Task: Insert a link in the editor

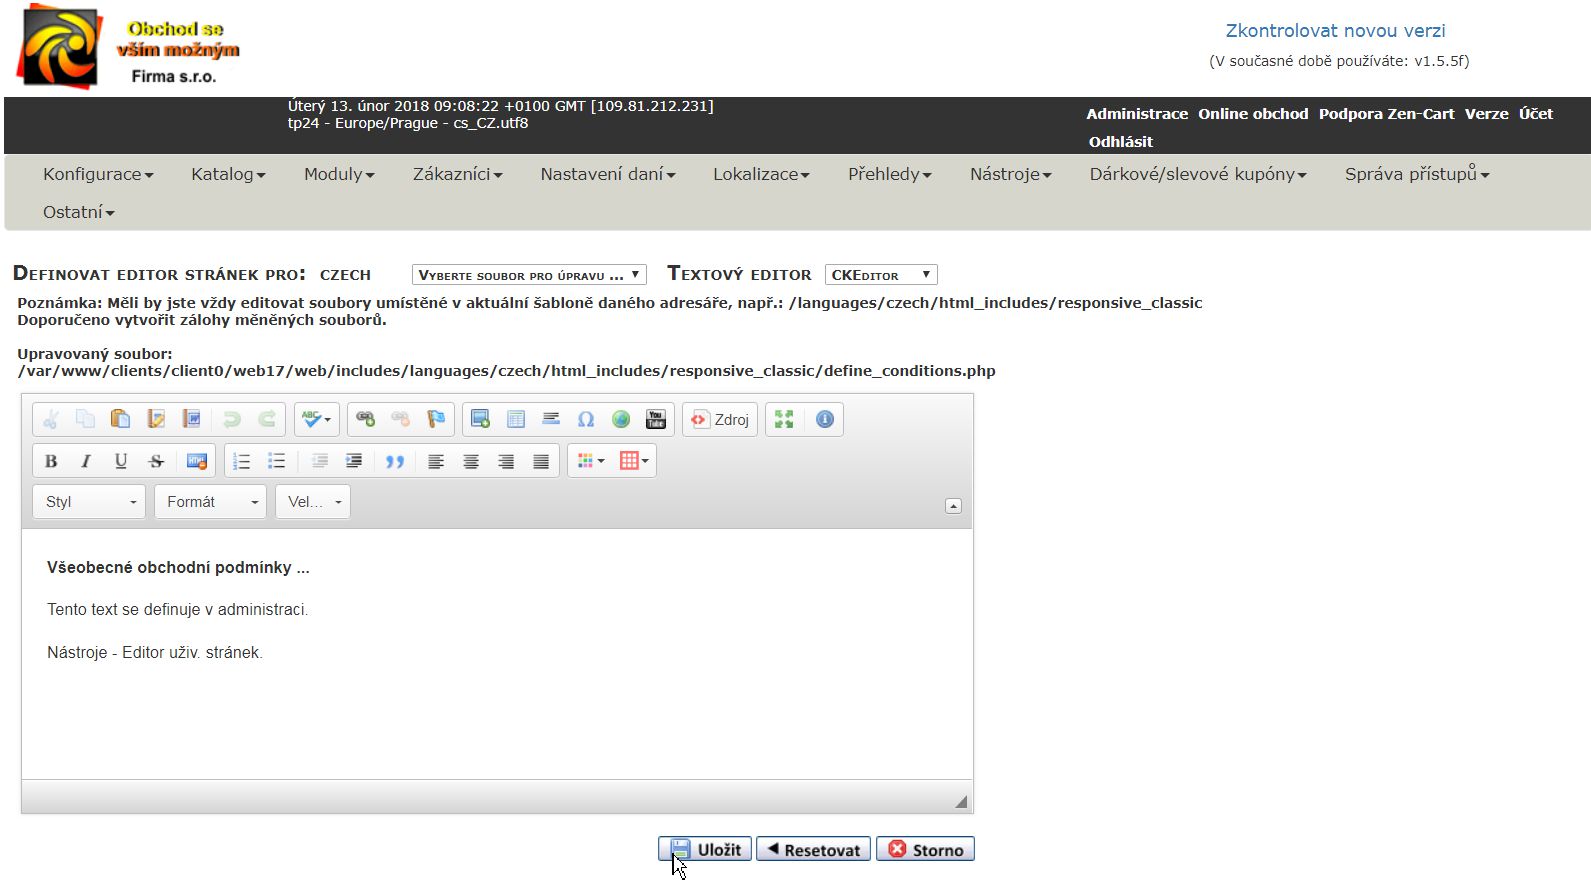Action: click(366, 419)
